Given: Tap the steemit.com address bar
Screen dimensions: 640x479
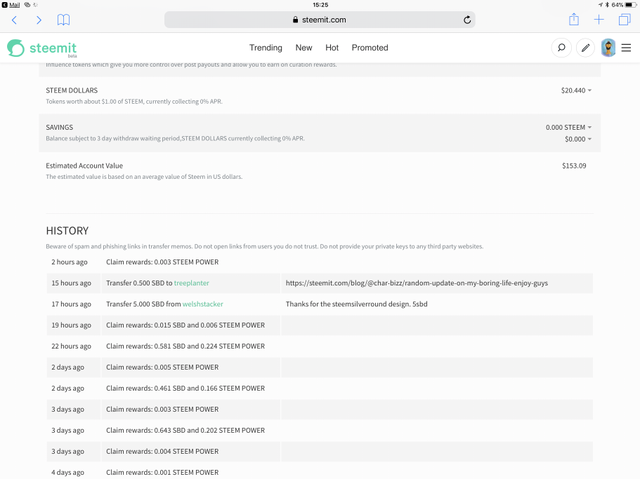Looking at the screenshot, I should click(x=320, y=20).
